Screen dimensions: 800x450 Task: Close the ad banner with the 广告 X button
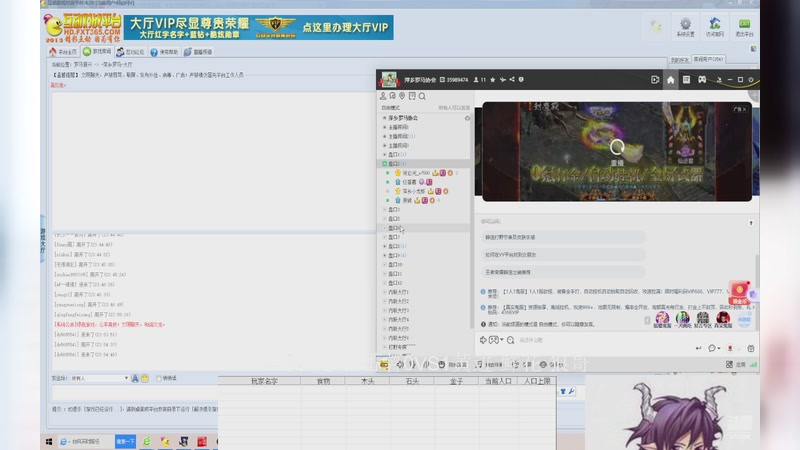pos(740,109)
